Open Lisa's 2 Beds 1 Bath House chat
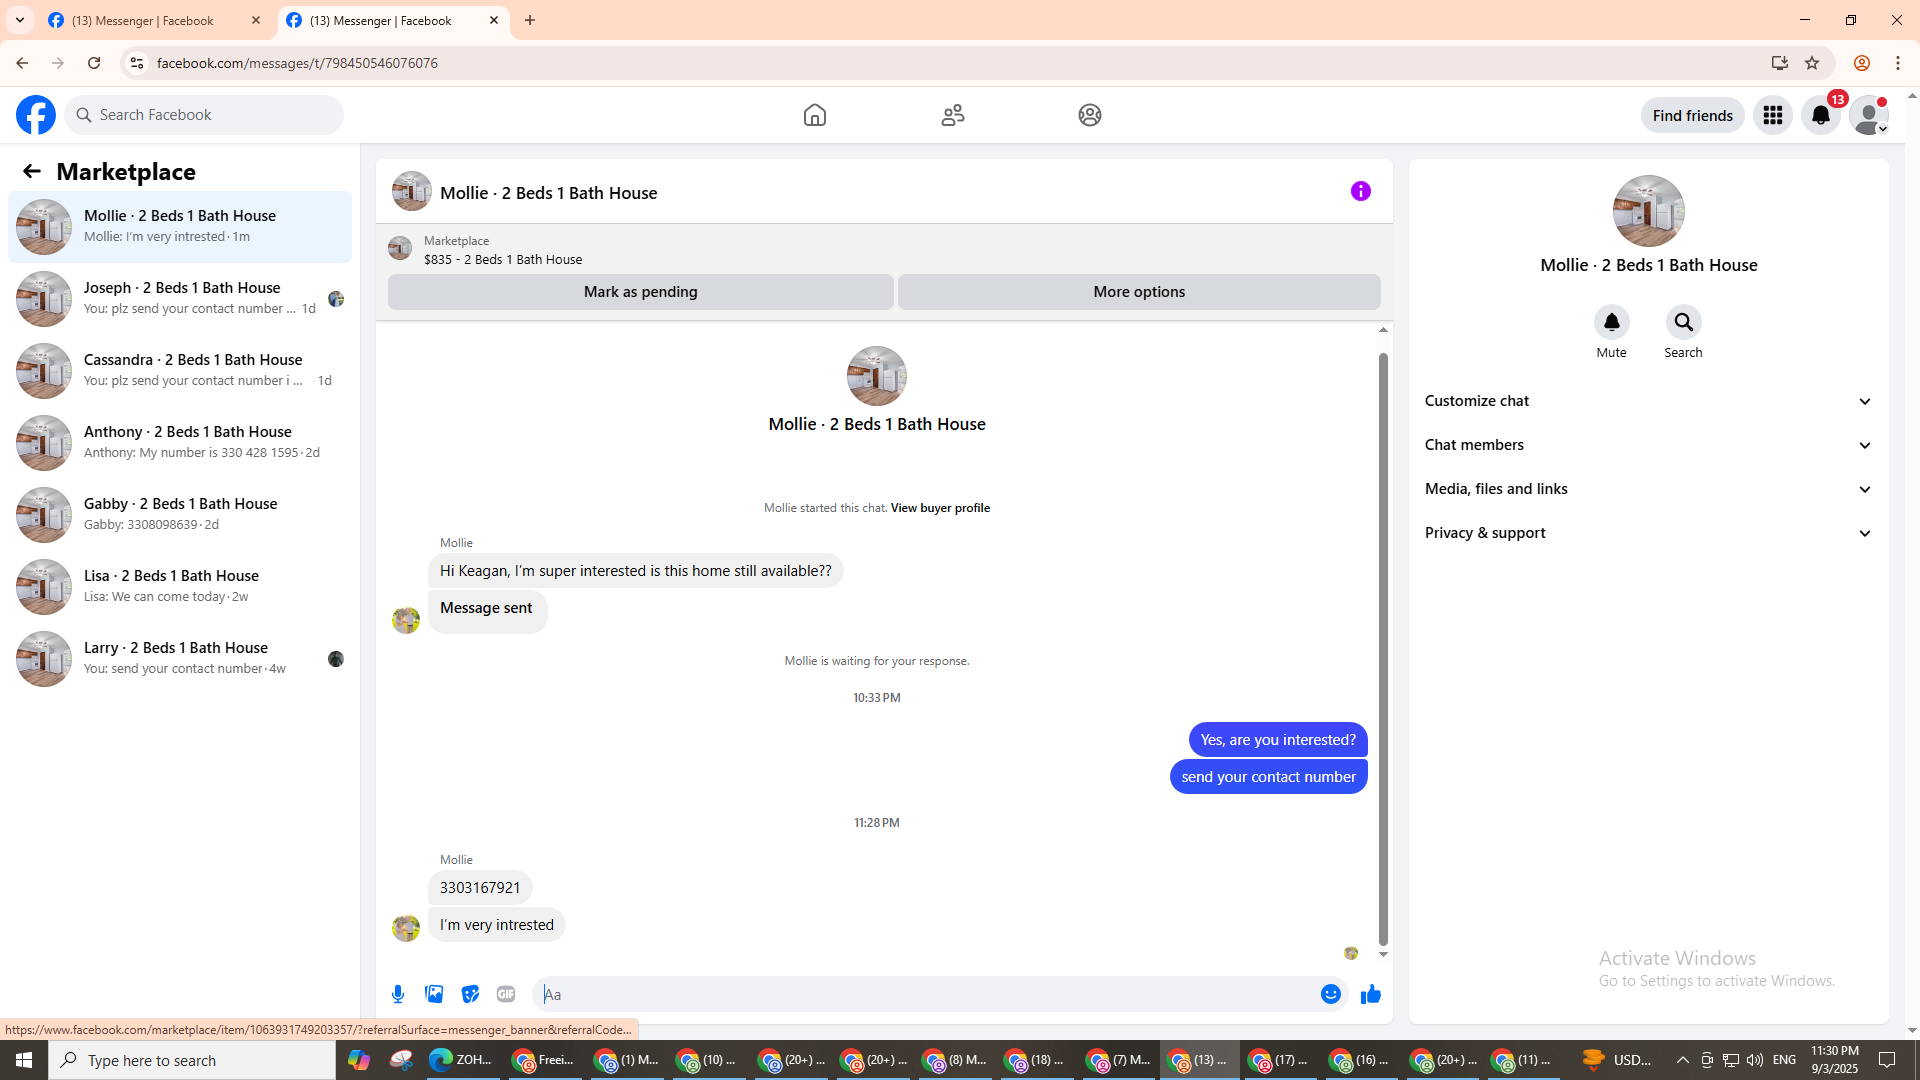 point(180,587)
